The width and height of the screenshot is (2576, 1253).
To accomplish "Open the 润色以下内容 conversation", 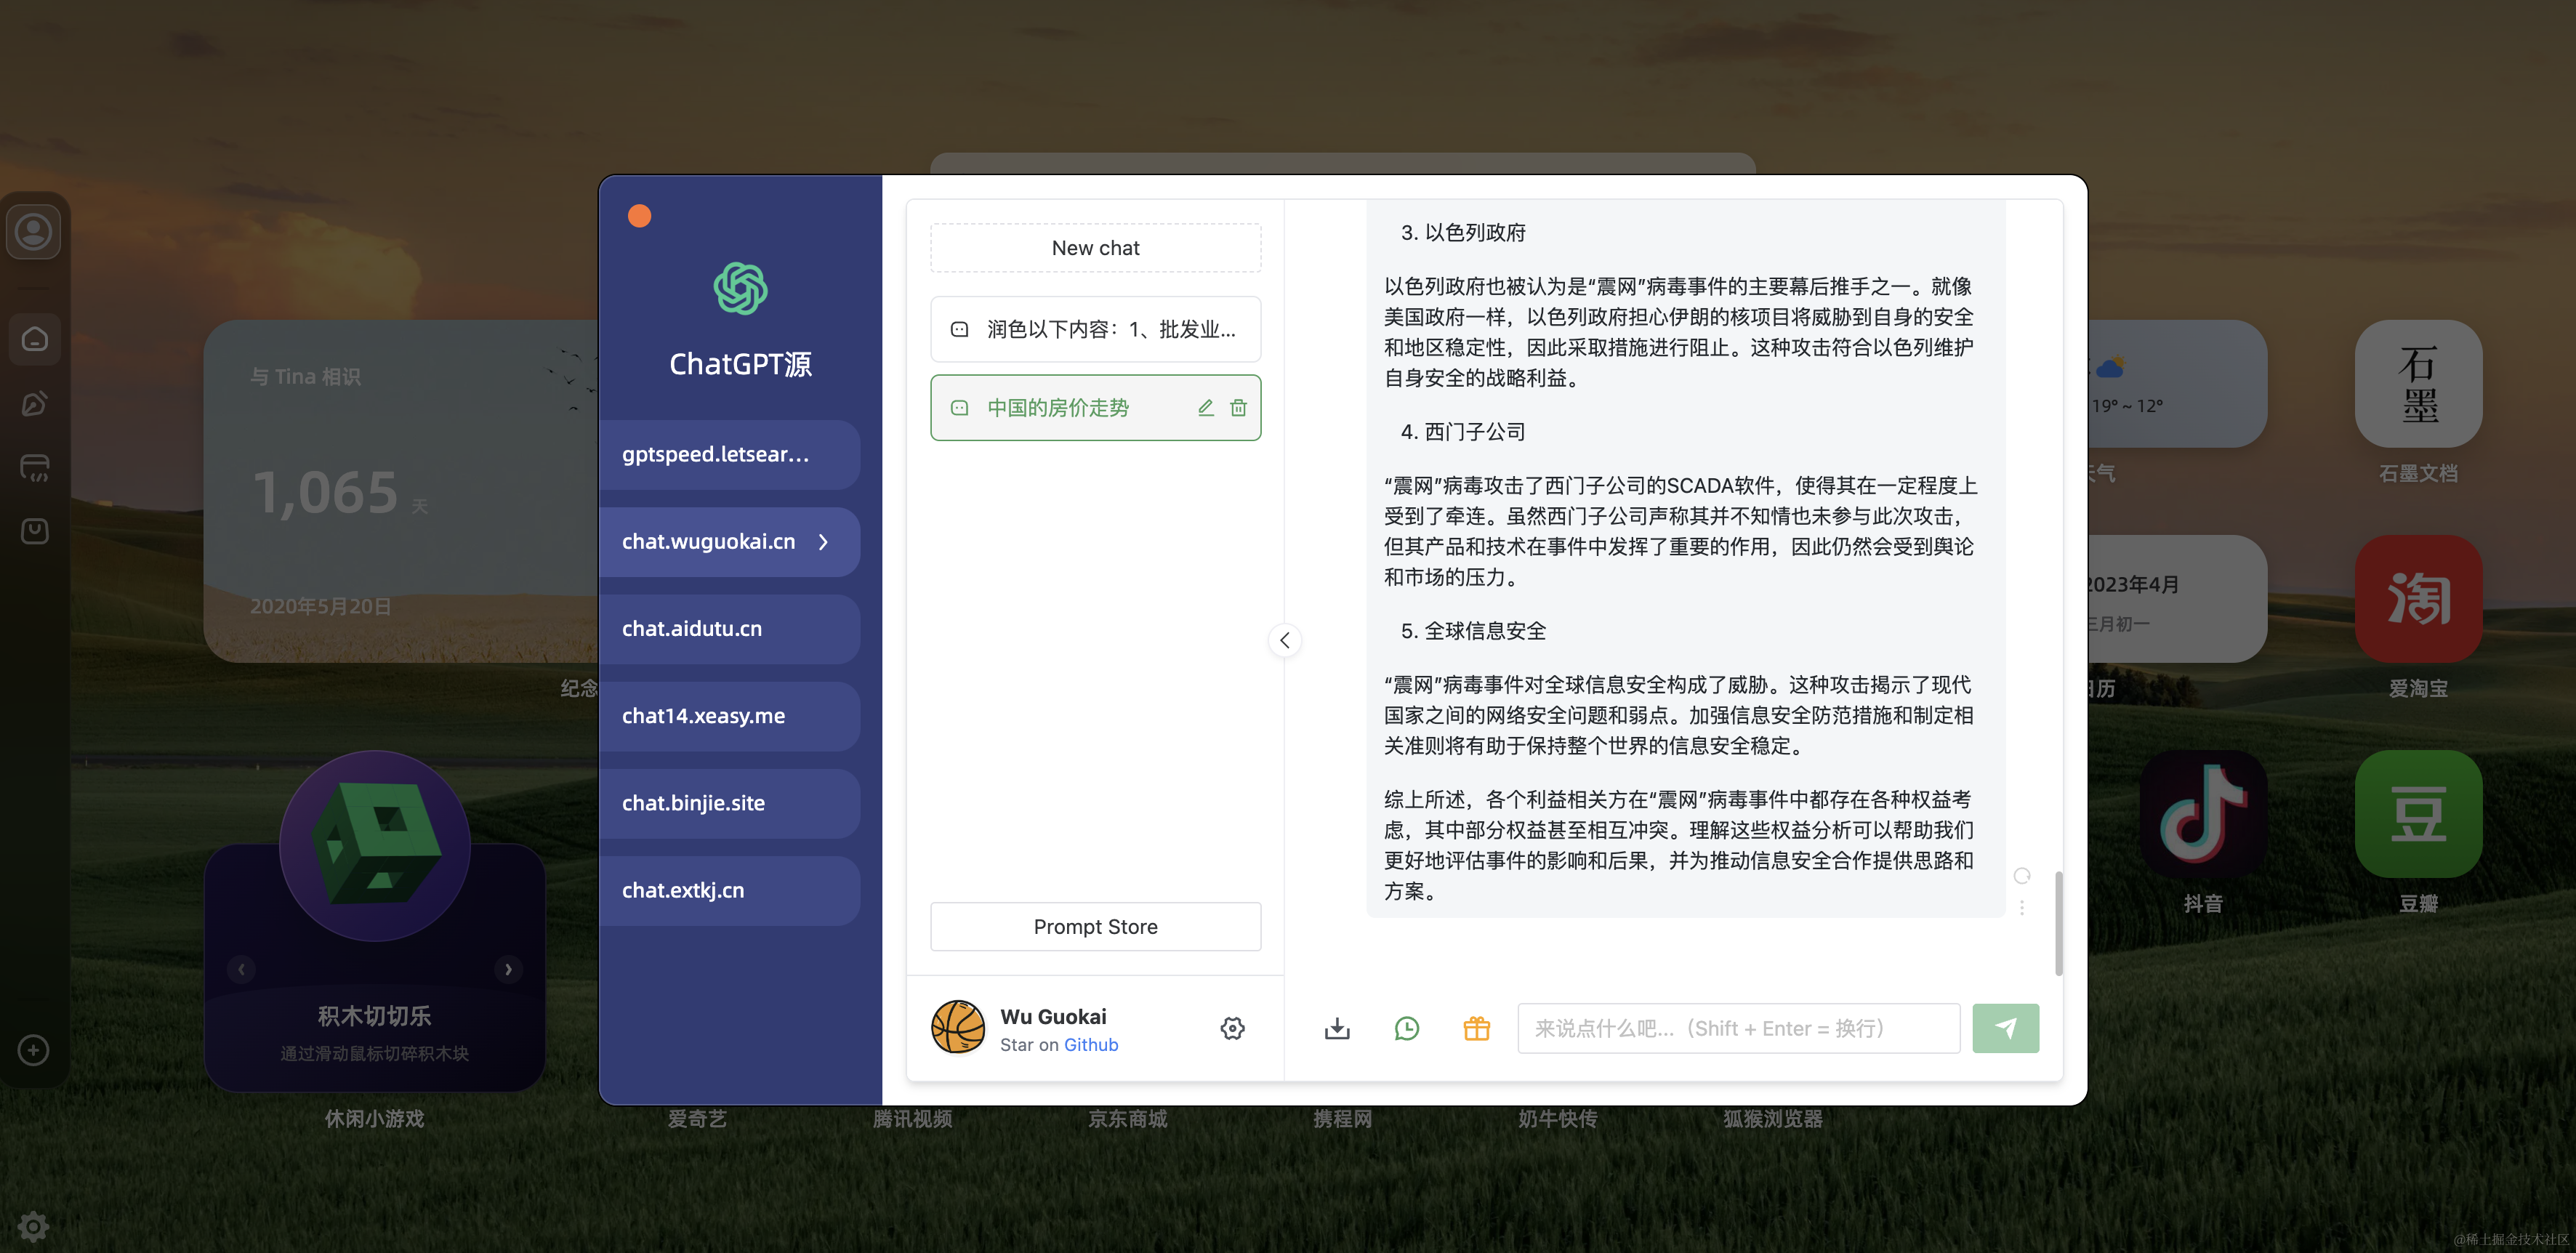I will (x=1095, y=329).
